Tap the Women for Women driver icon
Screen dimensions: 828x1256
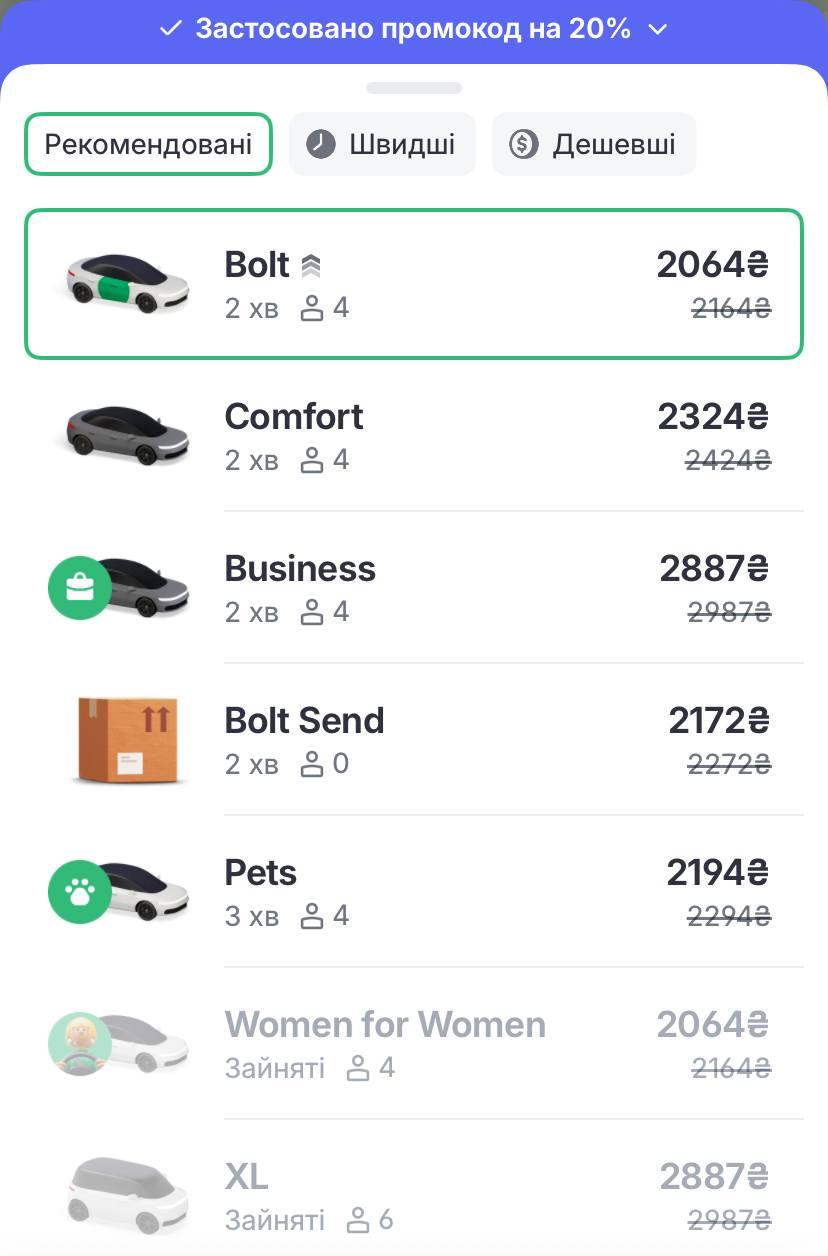tap(80, 1044)
